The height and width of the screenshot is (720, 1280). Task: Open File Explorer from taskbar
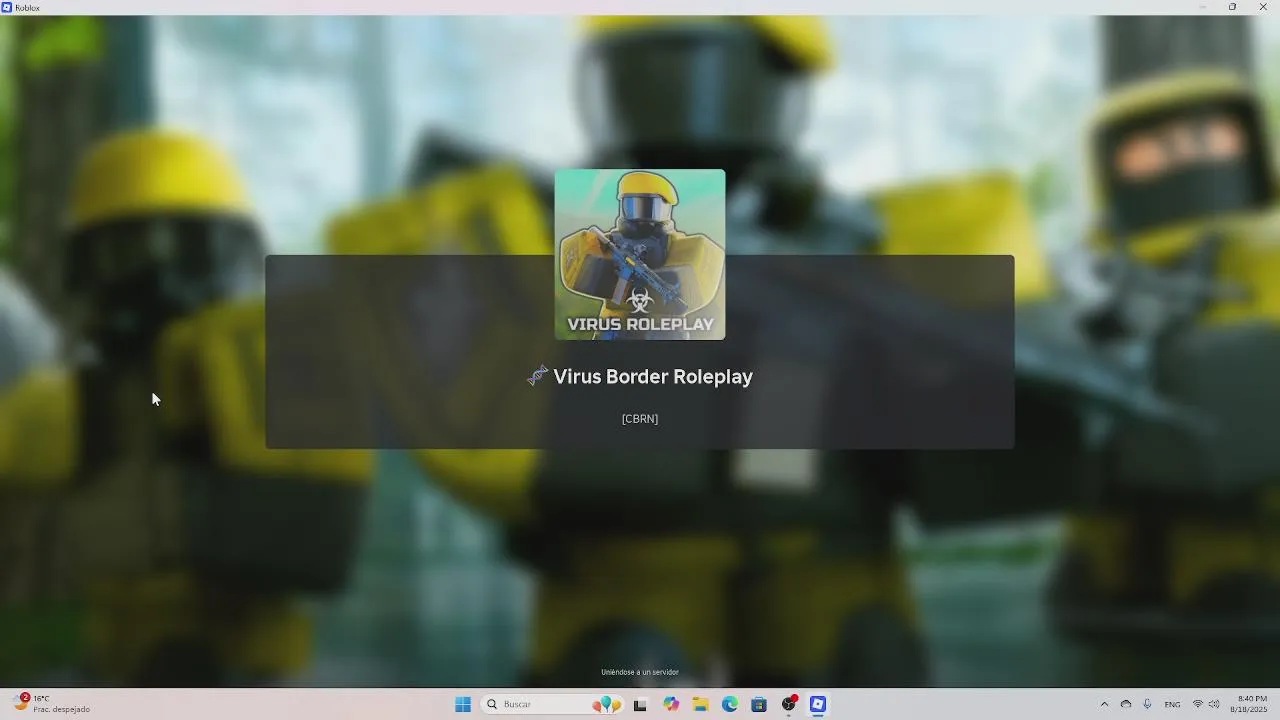click(701, 704)
